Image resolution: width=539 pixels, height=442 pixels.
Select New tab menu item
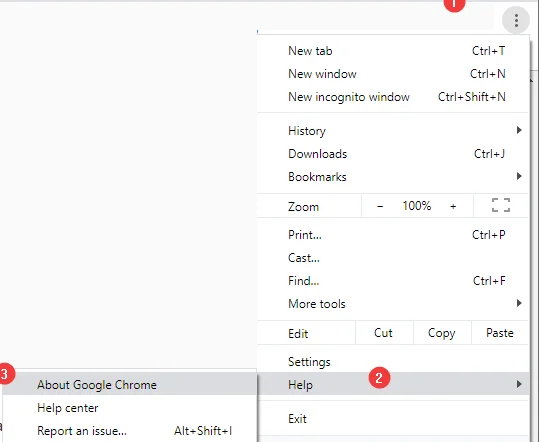coord(393,51)
